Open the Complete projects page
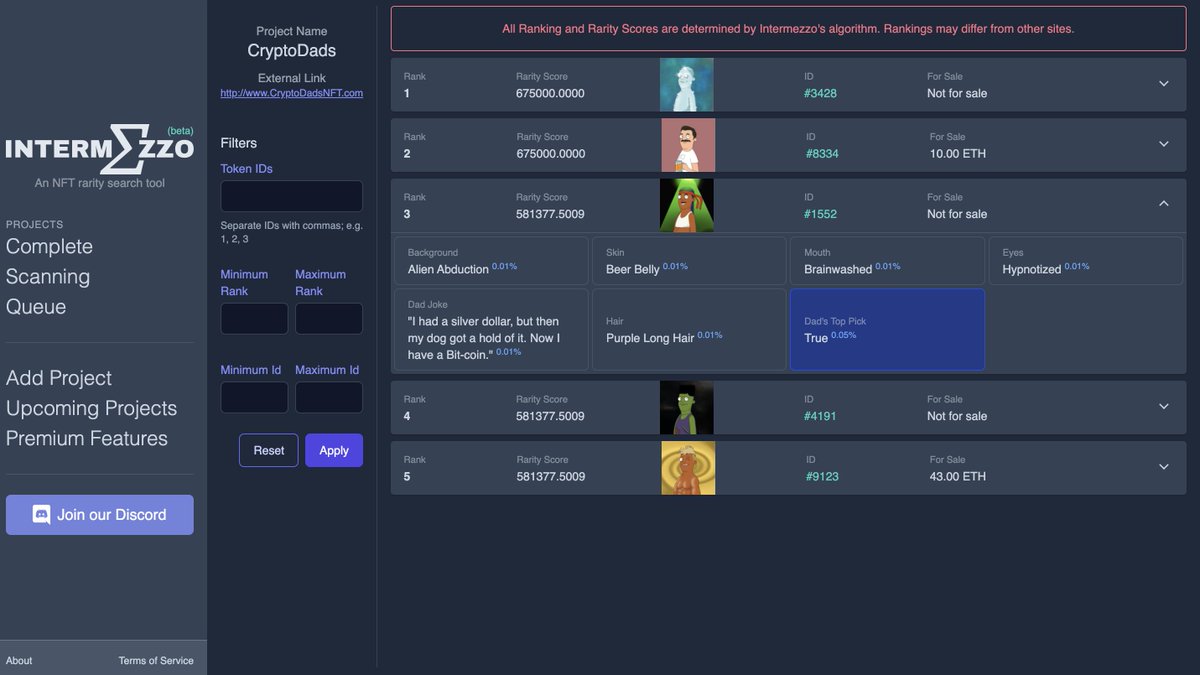1200x675 pixels. click(x=49, y=246)
